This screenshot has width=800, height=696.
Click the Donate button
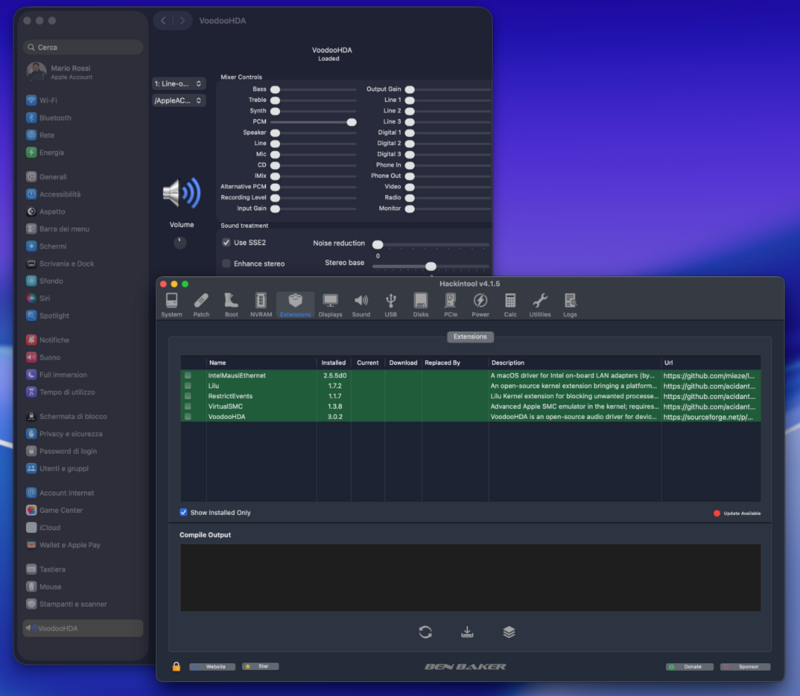pos(689,667)
